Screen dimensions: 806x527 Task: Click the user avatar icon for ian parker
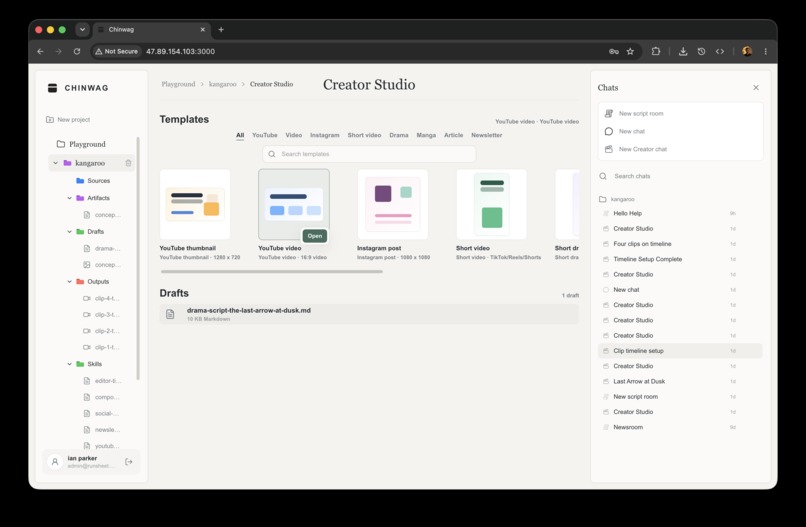pos(55,462)
